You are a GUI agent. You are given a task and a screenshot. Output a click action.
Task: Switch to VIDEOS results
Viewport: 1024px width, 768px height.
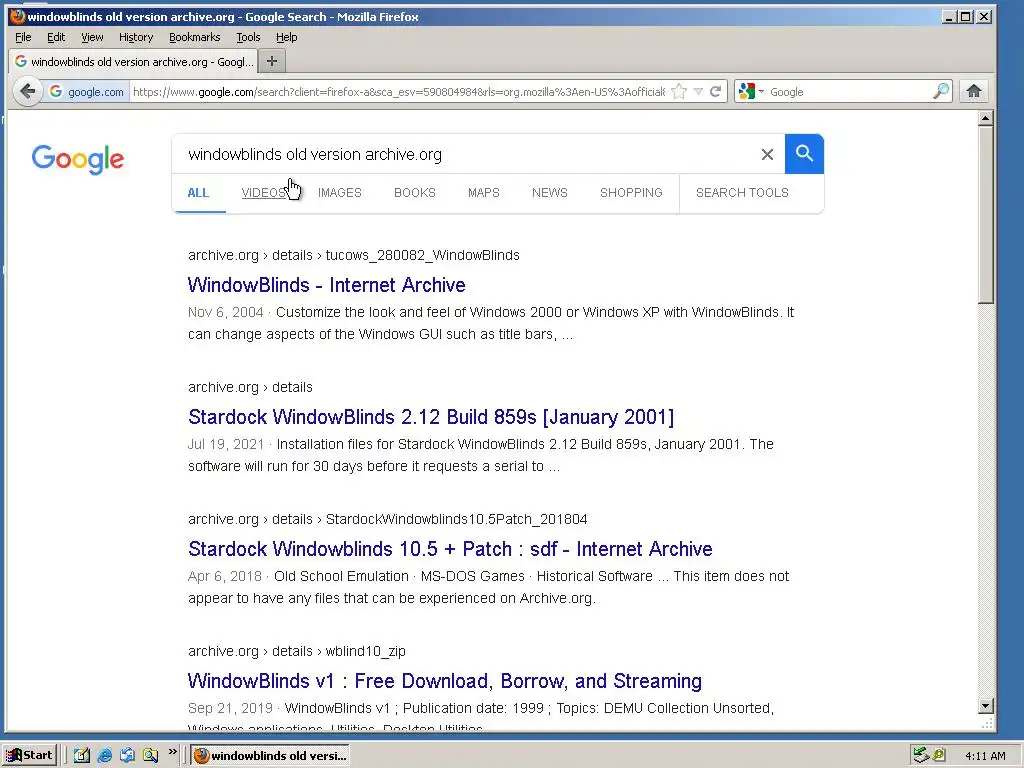(264, 193)
